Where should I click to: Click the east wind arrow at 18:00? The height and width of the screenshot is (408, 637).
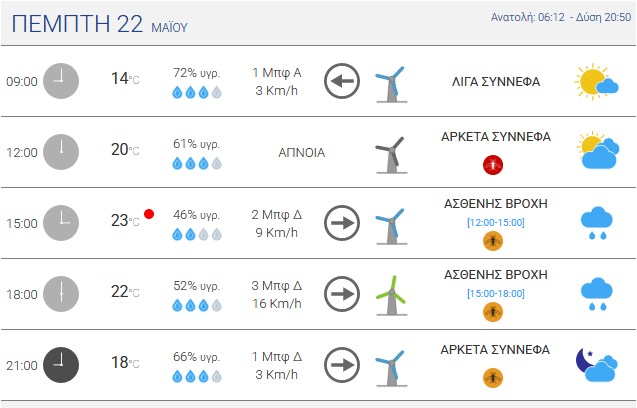(342, 294)
